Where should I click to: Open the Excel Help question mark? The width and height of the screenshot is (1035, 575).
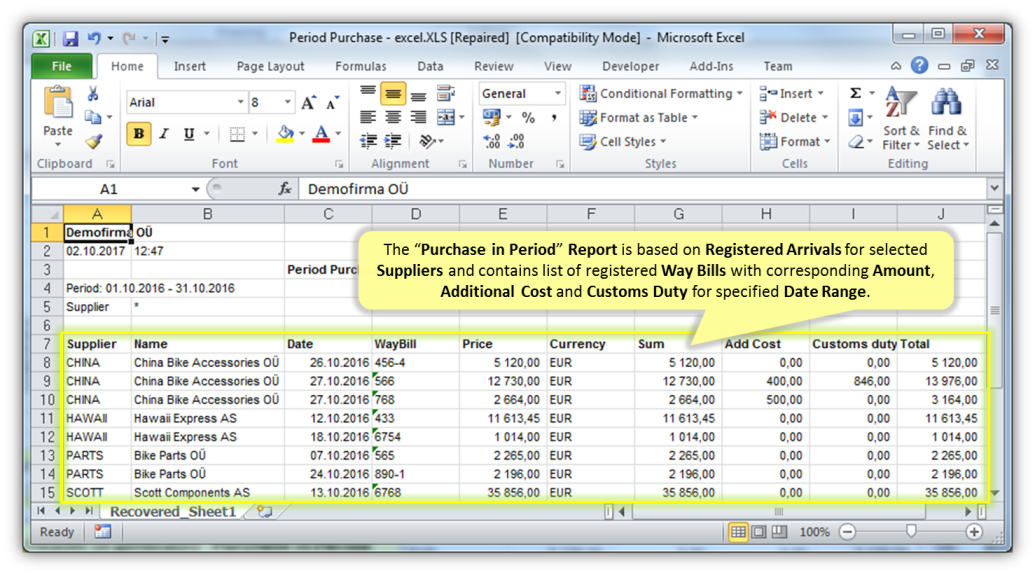click(x=919, y=65)
